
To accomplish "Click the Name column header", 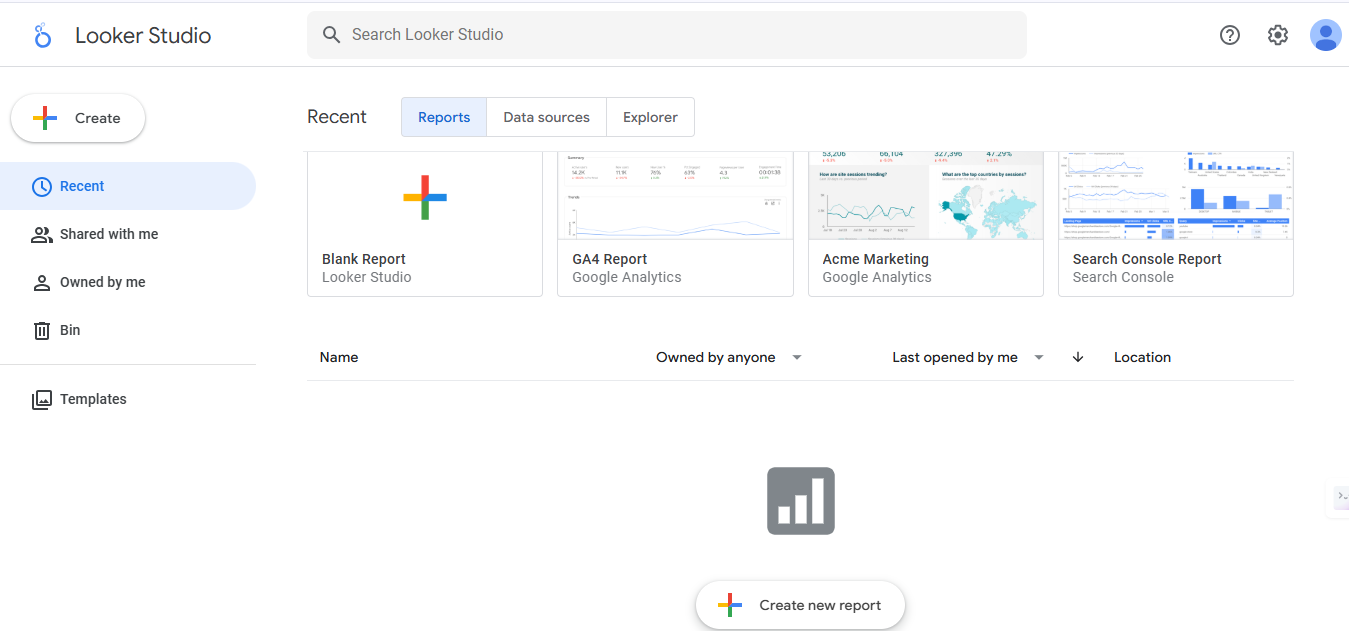I will pos(339,357).
